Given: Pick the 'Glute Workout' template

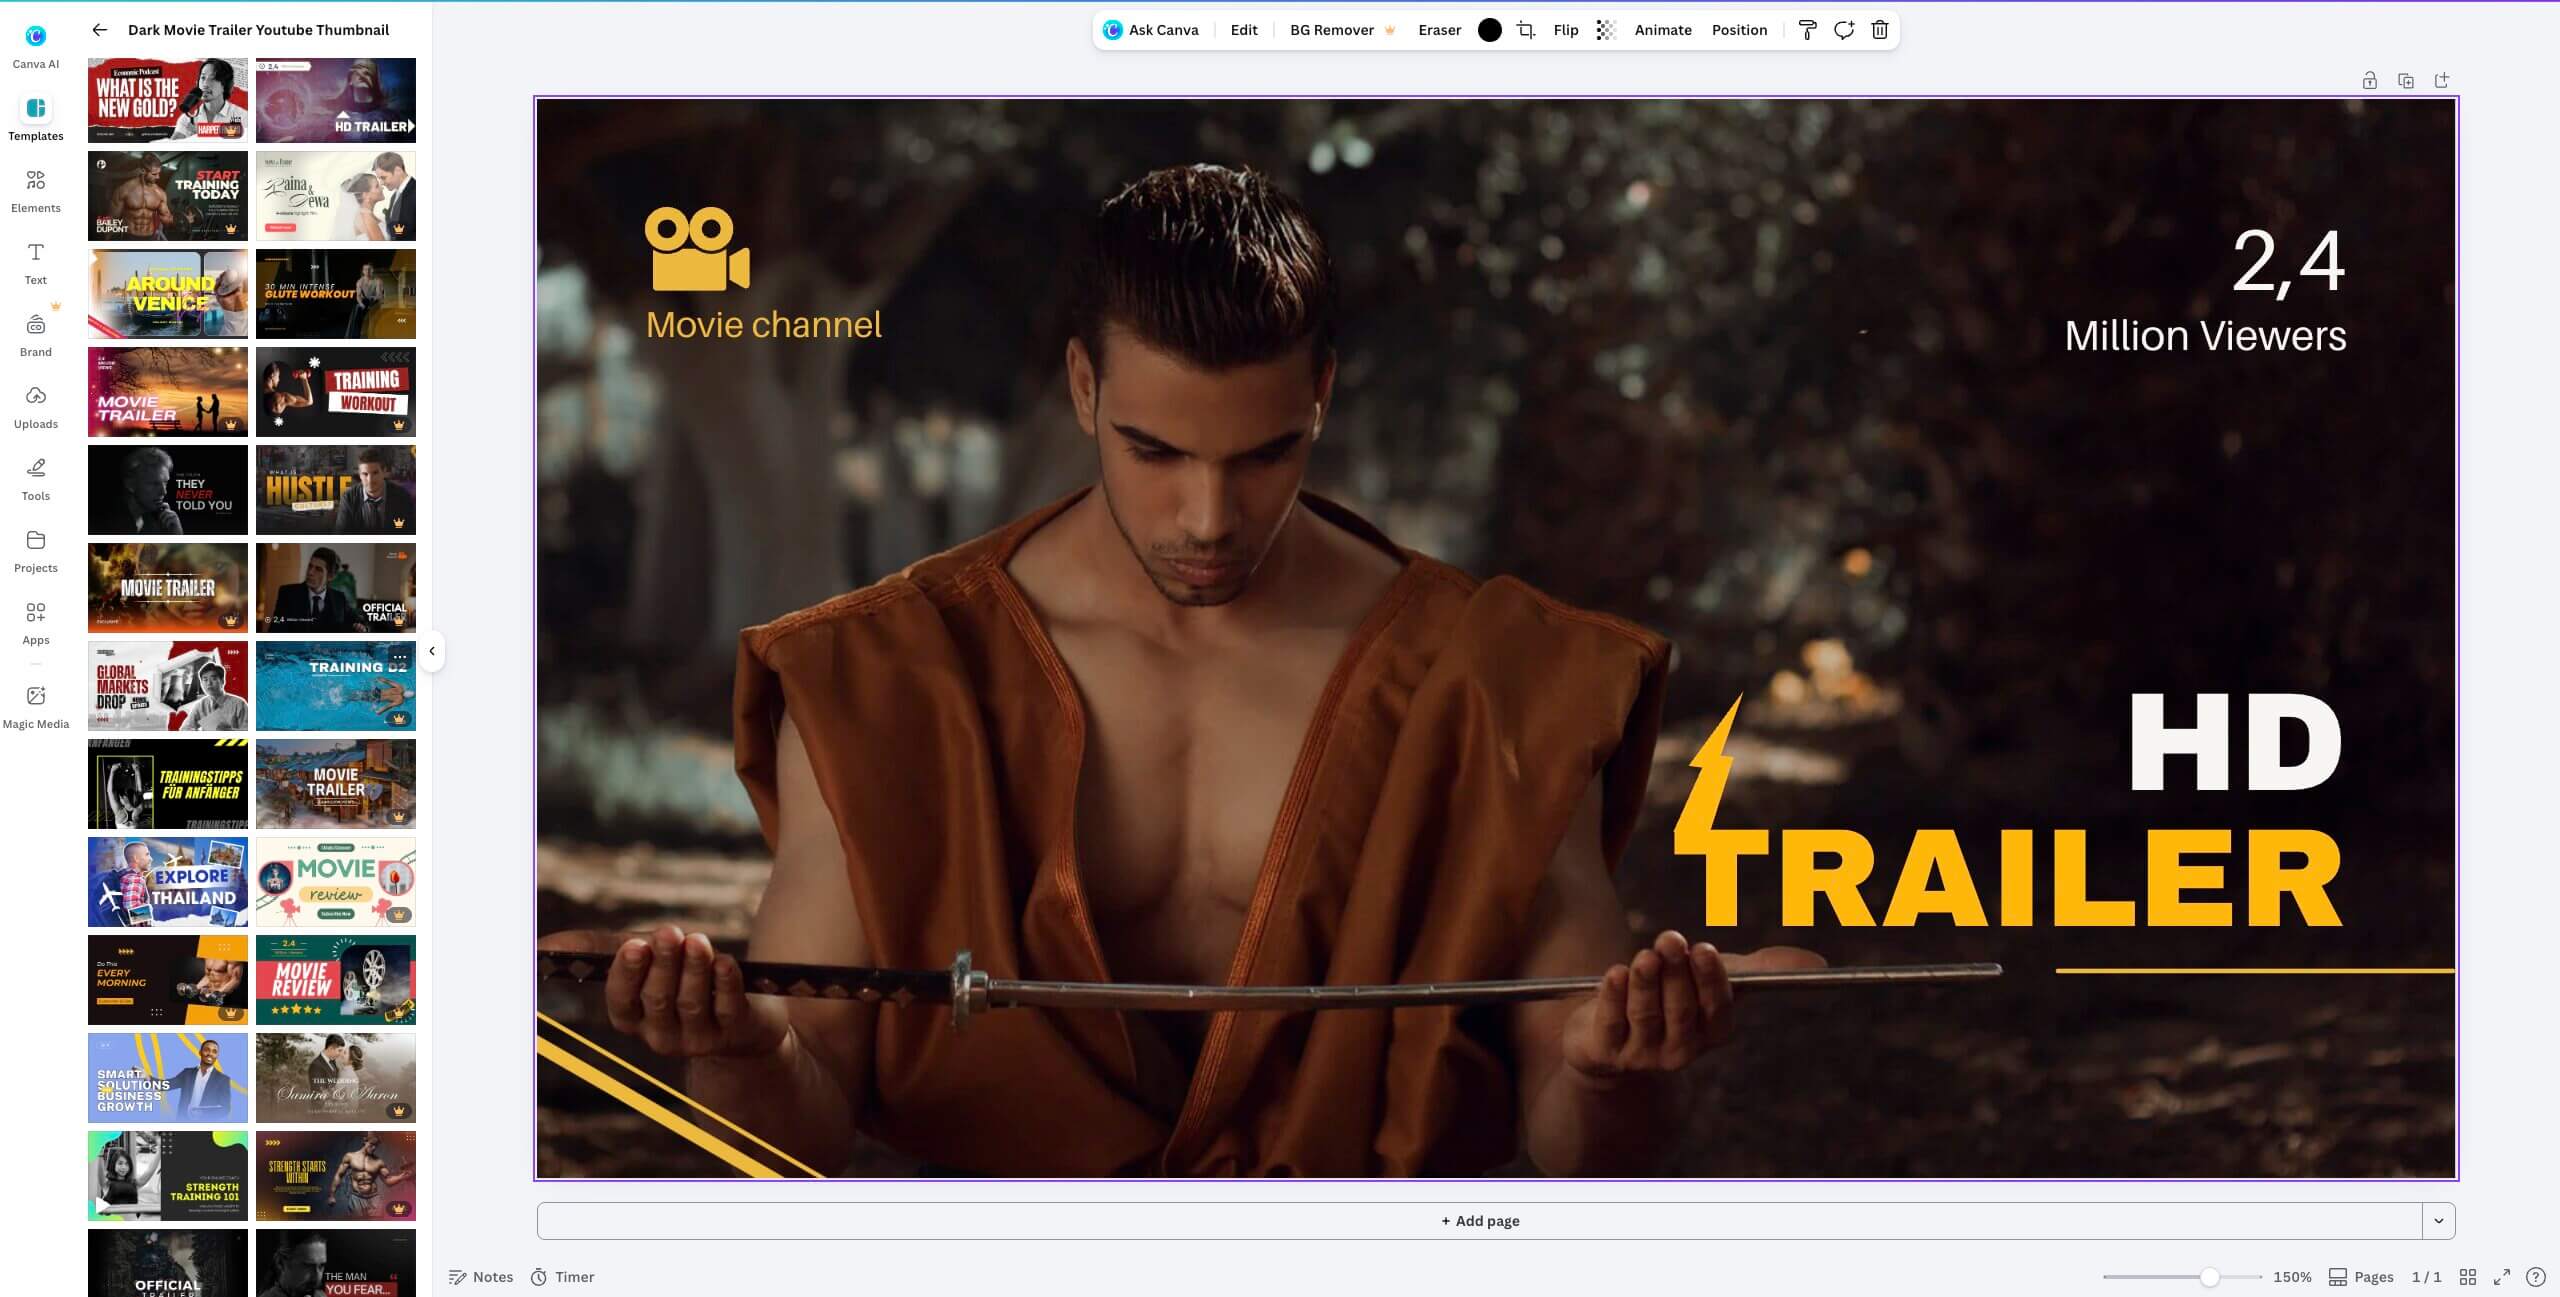Looking at the screenshot, I should (336, 294).
